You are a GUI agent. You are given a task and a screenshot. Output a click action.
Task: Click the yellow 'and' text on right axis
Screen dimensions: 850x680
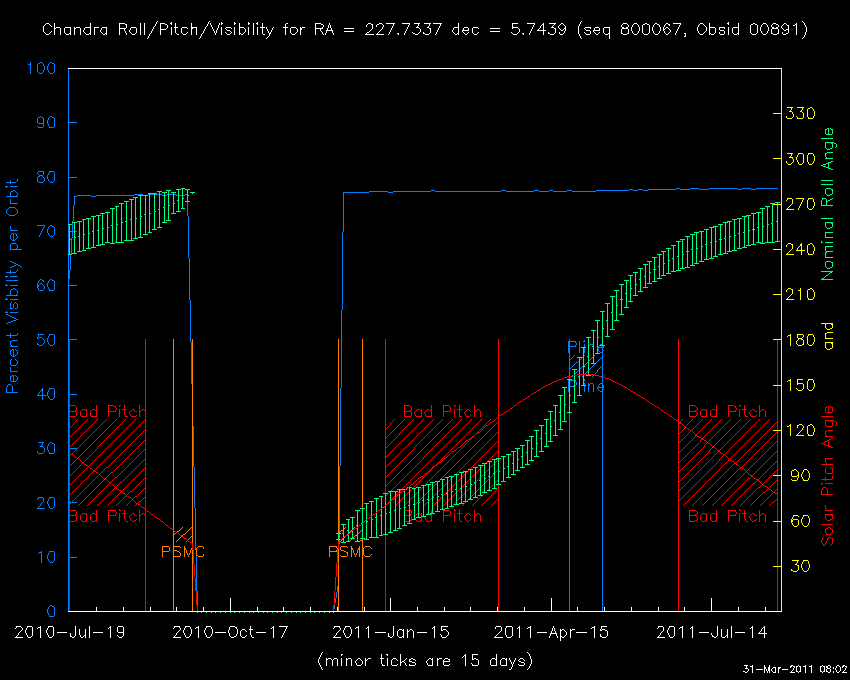[828, 339]
